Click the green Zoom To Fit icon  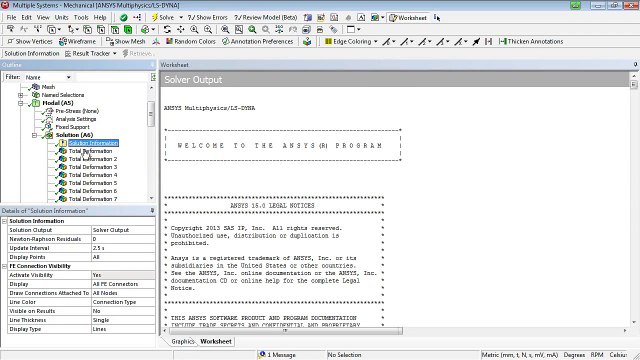tap(252, 29)
